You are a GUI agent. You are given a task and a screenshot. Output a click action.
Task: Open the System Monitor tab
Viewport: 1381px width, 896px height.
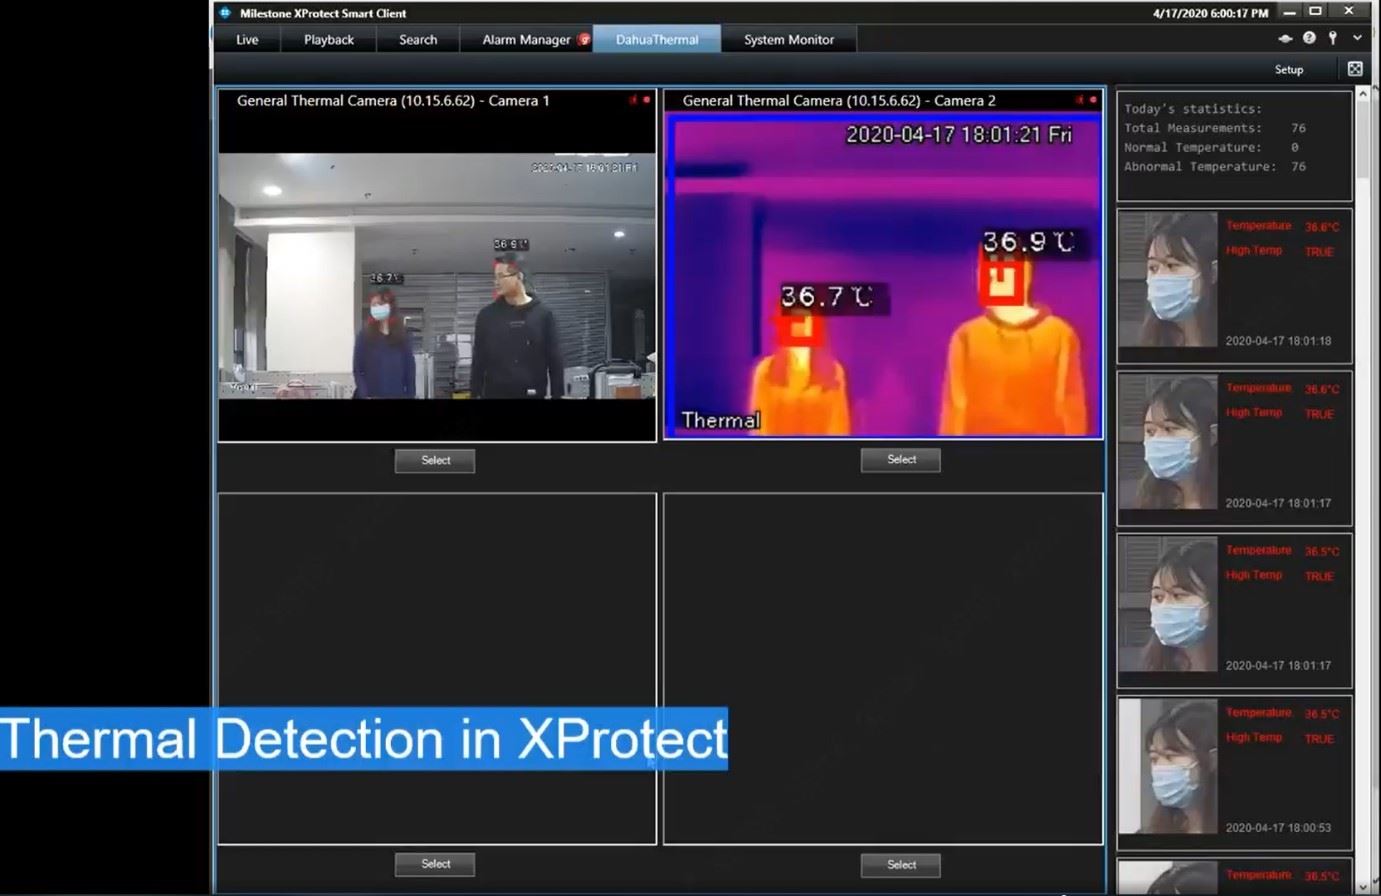[x=789, y=40]
